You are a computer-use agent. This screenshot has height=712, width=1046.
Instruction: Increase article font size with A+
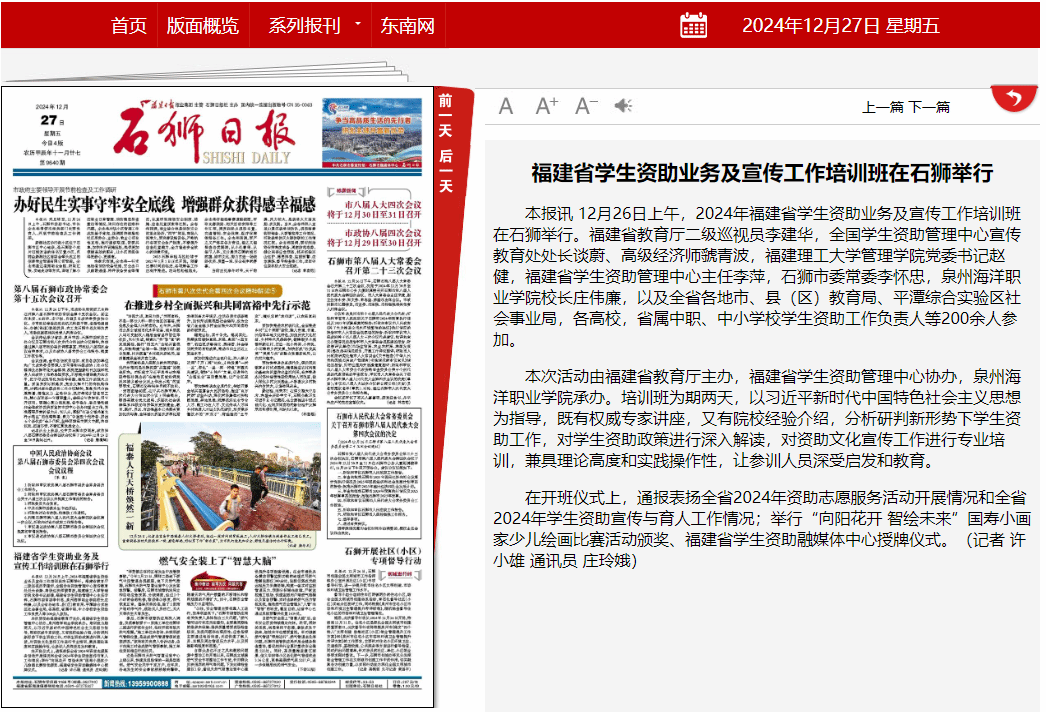(547, 106)
